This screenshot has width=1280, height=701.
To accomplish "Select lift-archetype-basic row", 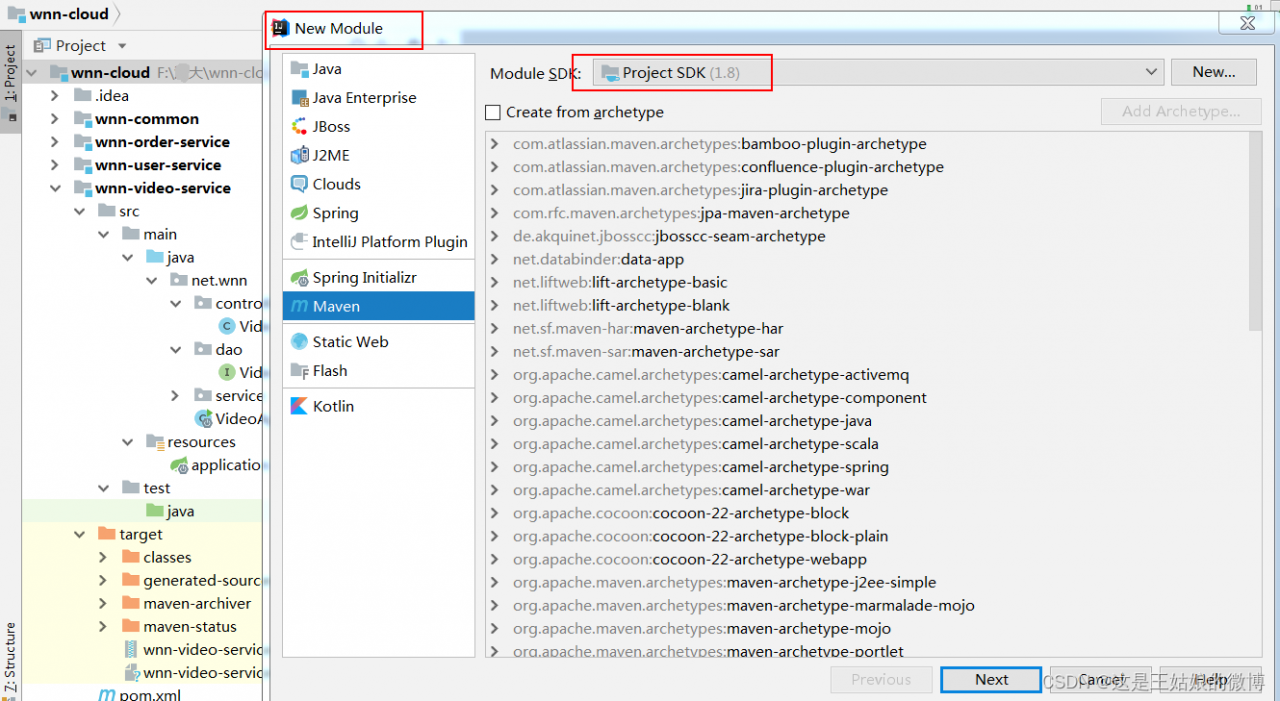I will (868, 283).
